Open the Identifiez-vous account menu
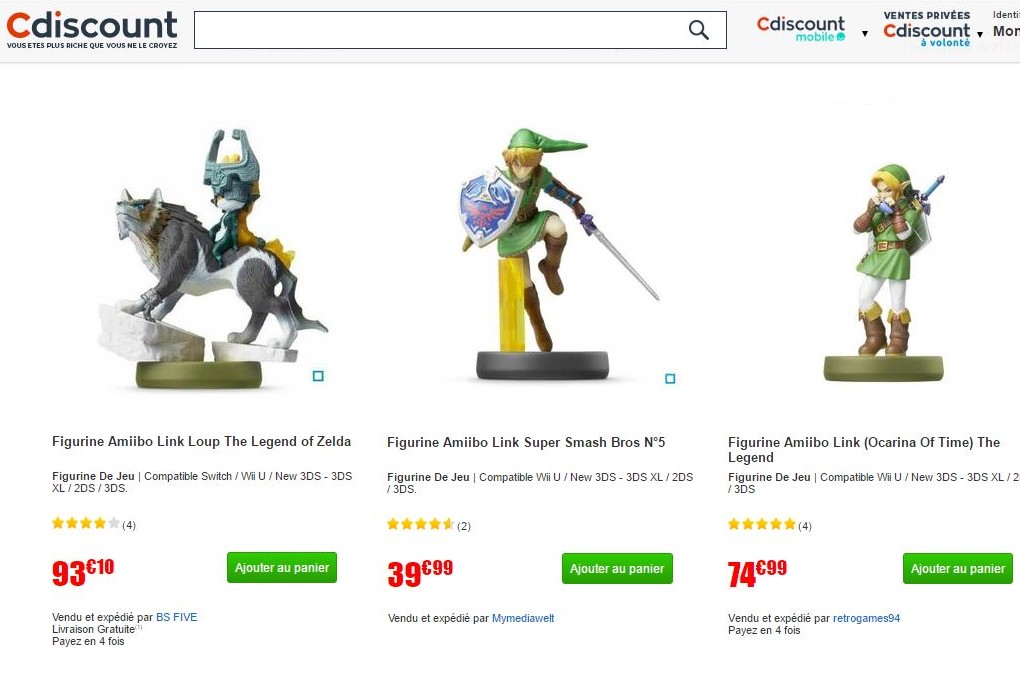 pos(1006,25)
